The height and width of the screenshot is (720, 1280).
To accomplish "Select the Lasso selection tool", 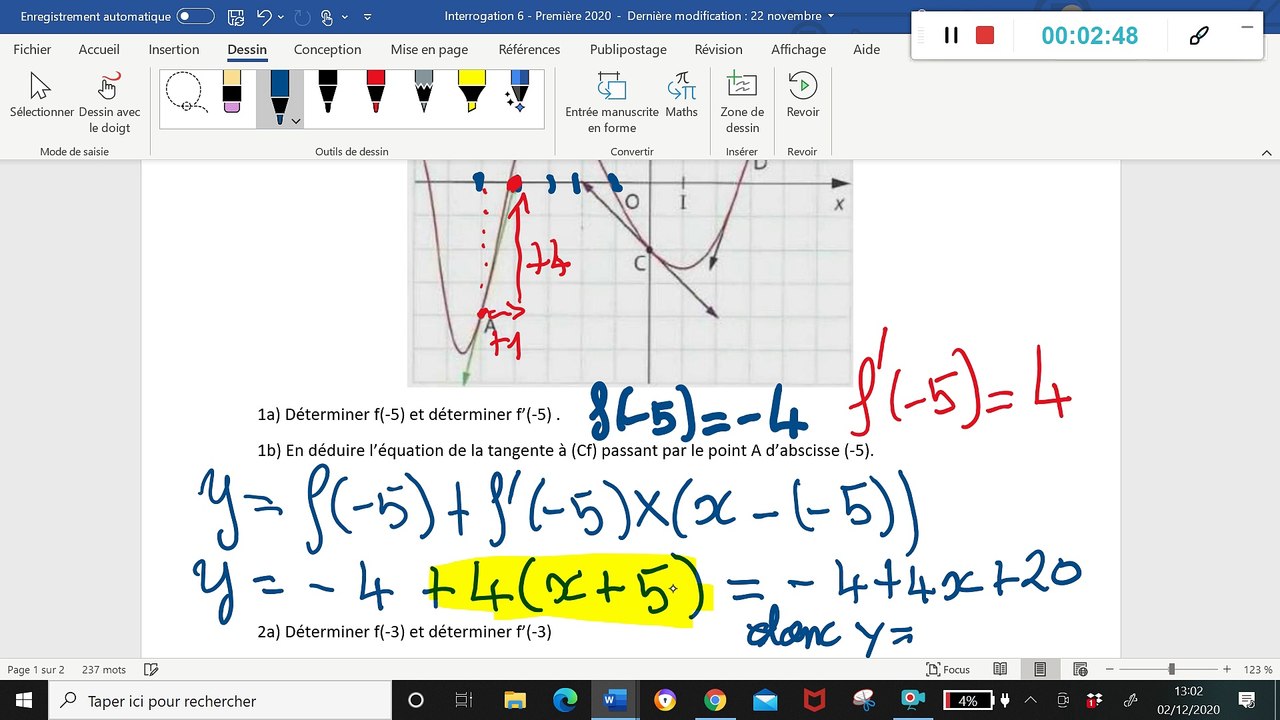I will (185, 92).
